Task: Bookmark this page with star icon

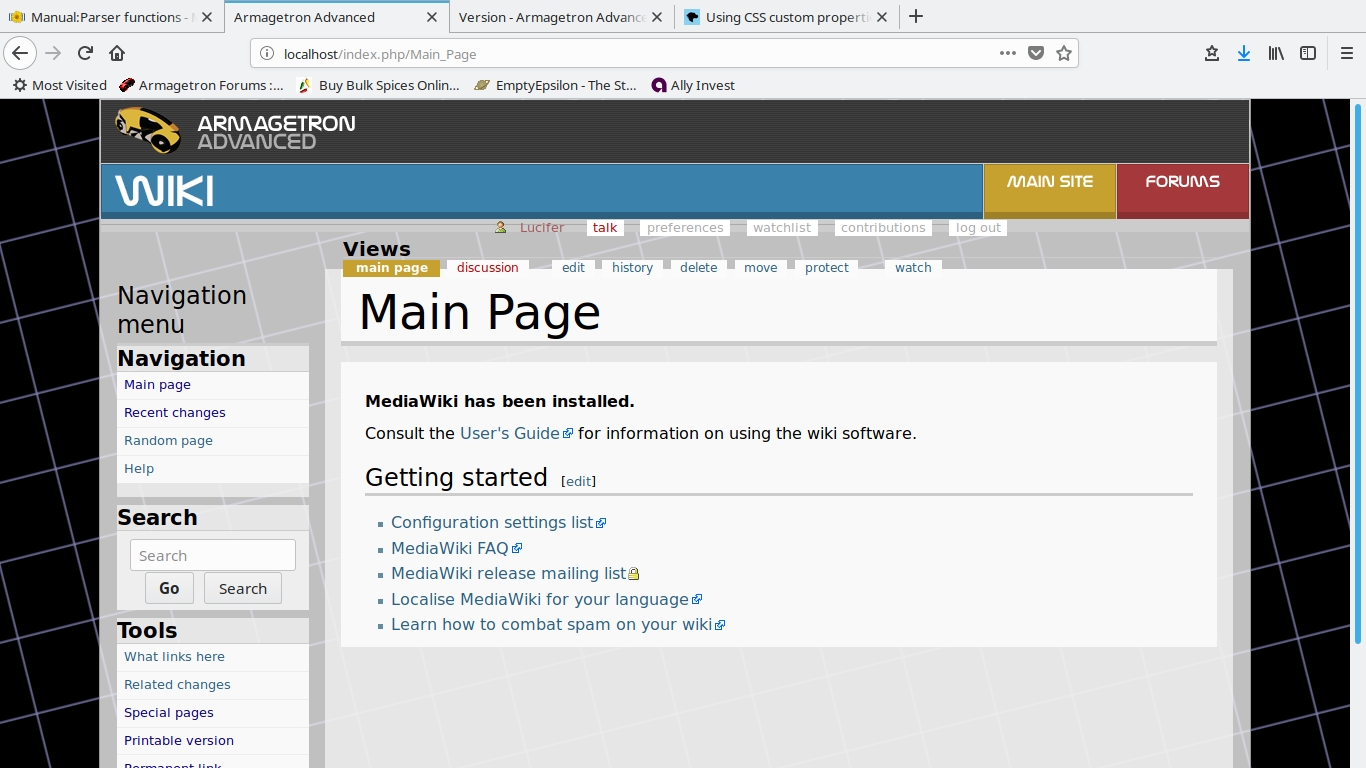Action: (x=1064, y=53)
